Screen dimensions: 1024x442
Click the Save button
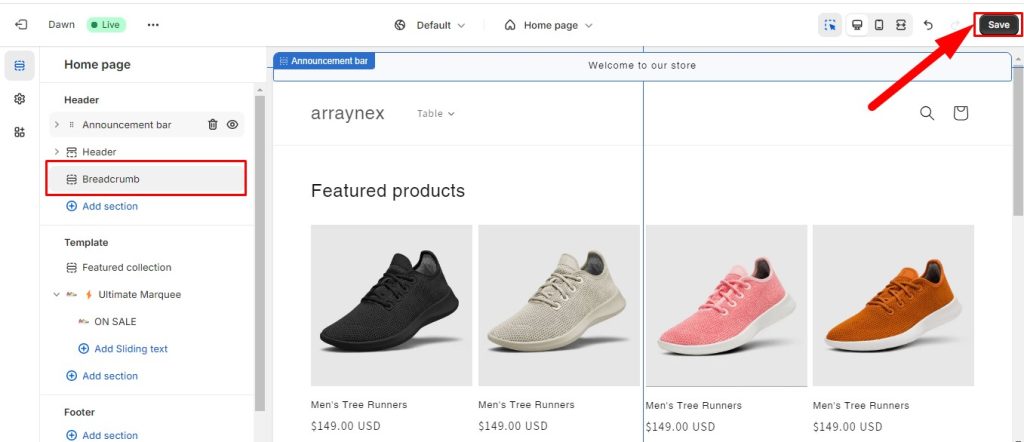(998, 25)
